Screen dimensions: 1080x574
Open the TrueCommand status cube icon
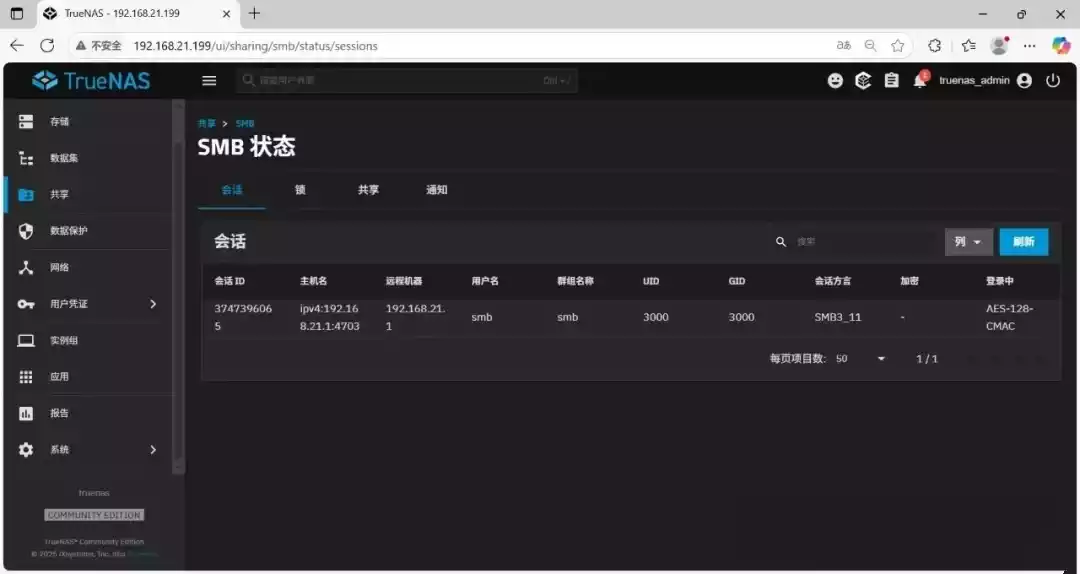(863, 81)
